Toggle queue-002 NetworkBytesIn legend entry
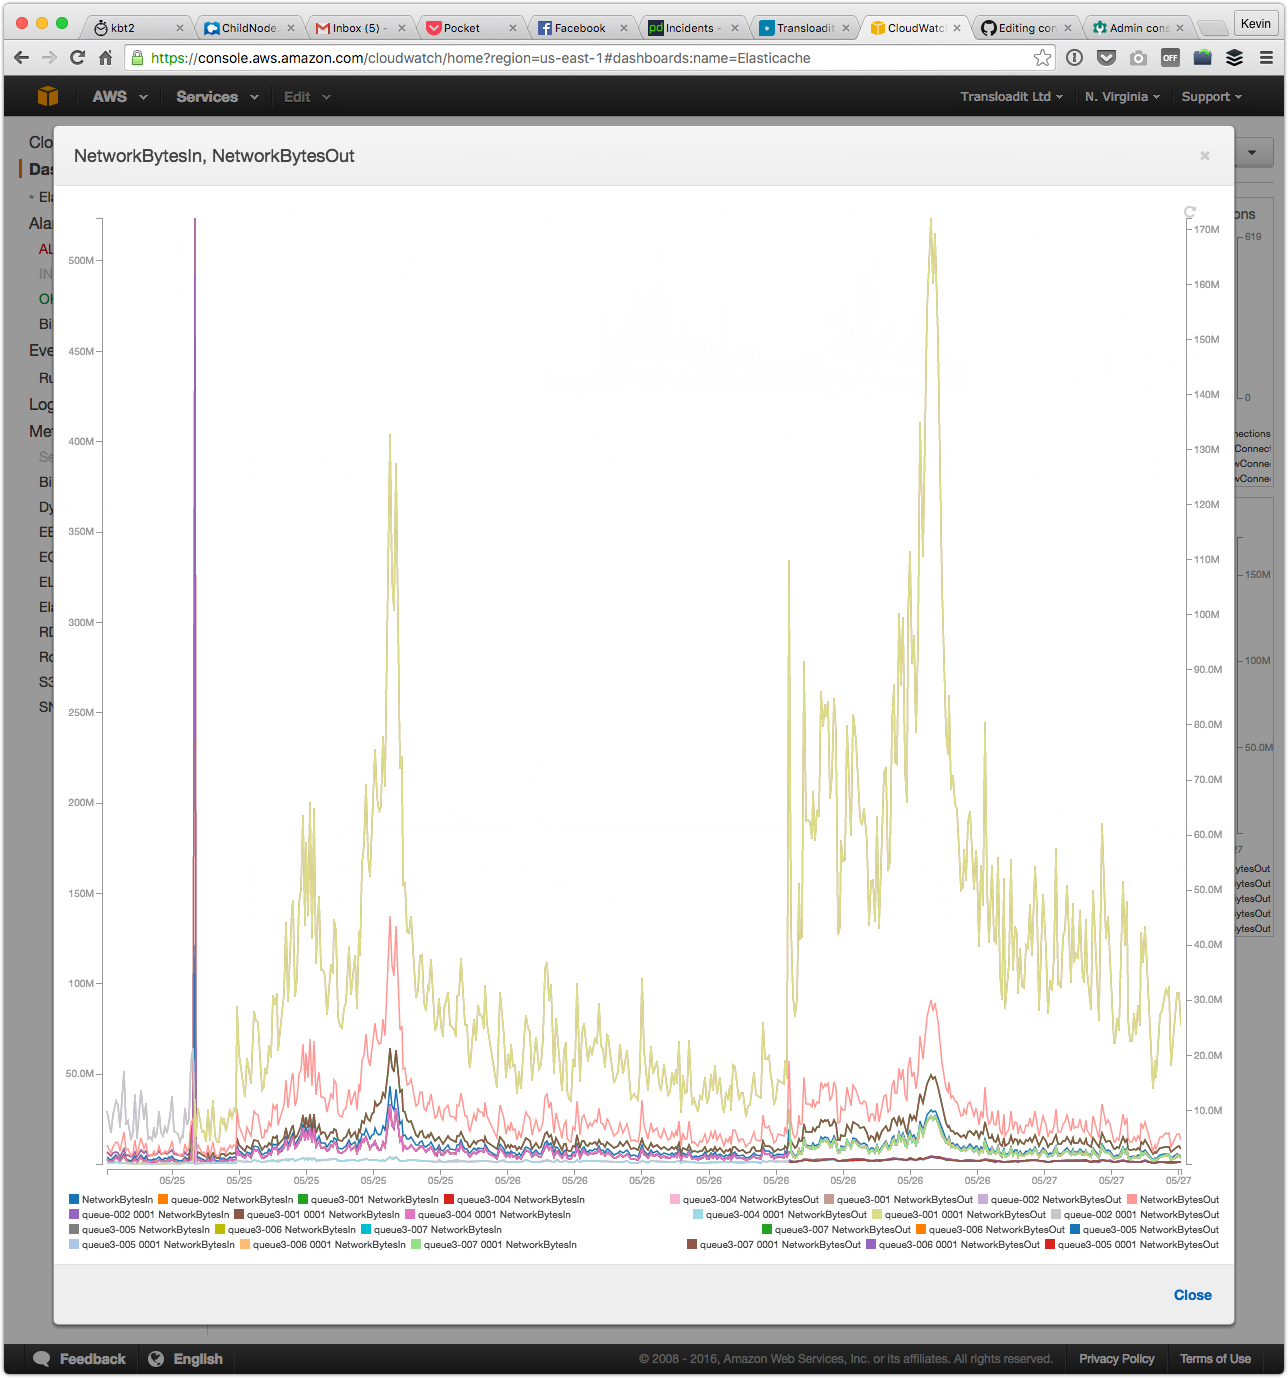Image resolution: width=1288 pixels, height=1378 pixels. tap(231, 1200)
